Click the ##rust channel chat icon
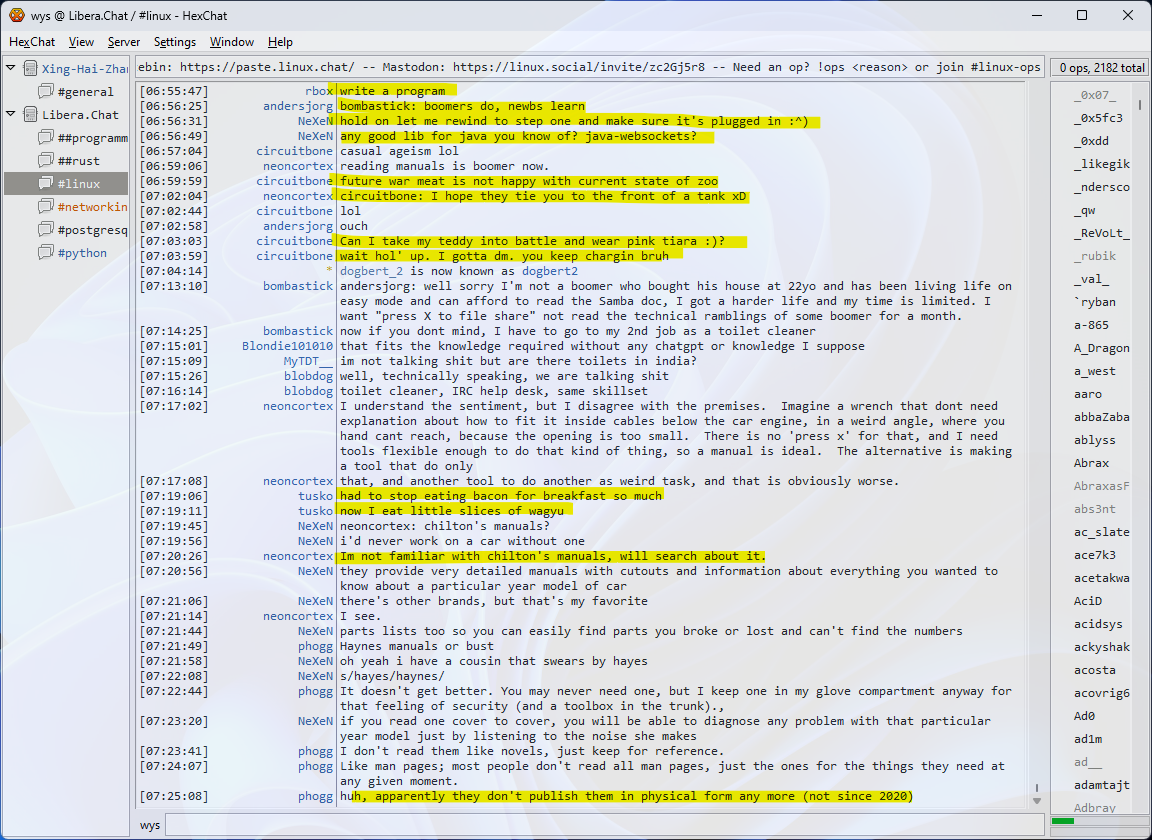 46,161
